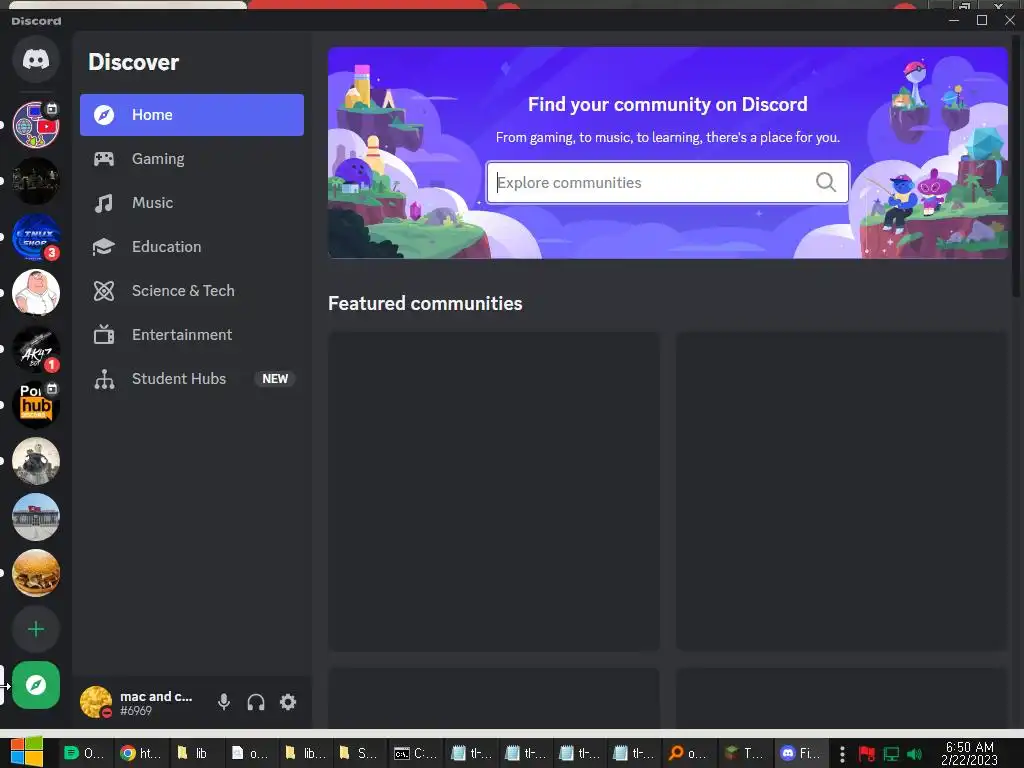The height and width of the screenshot is (768, 1024).
Task: Add a server with the plus button
Action: tap(36, 629)
